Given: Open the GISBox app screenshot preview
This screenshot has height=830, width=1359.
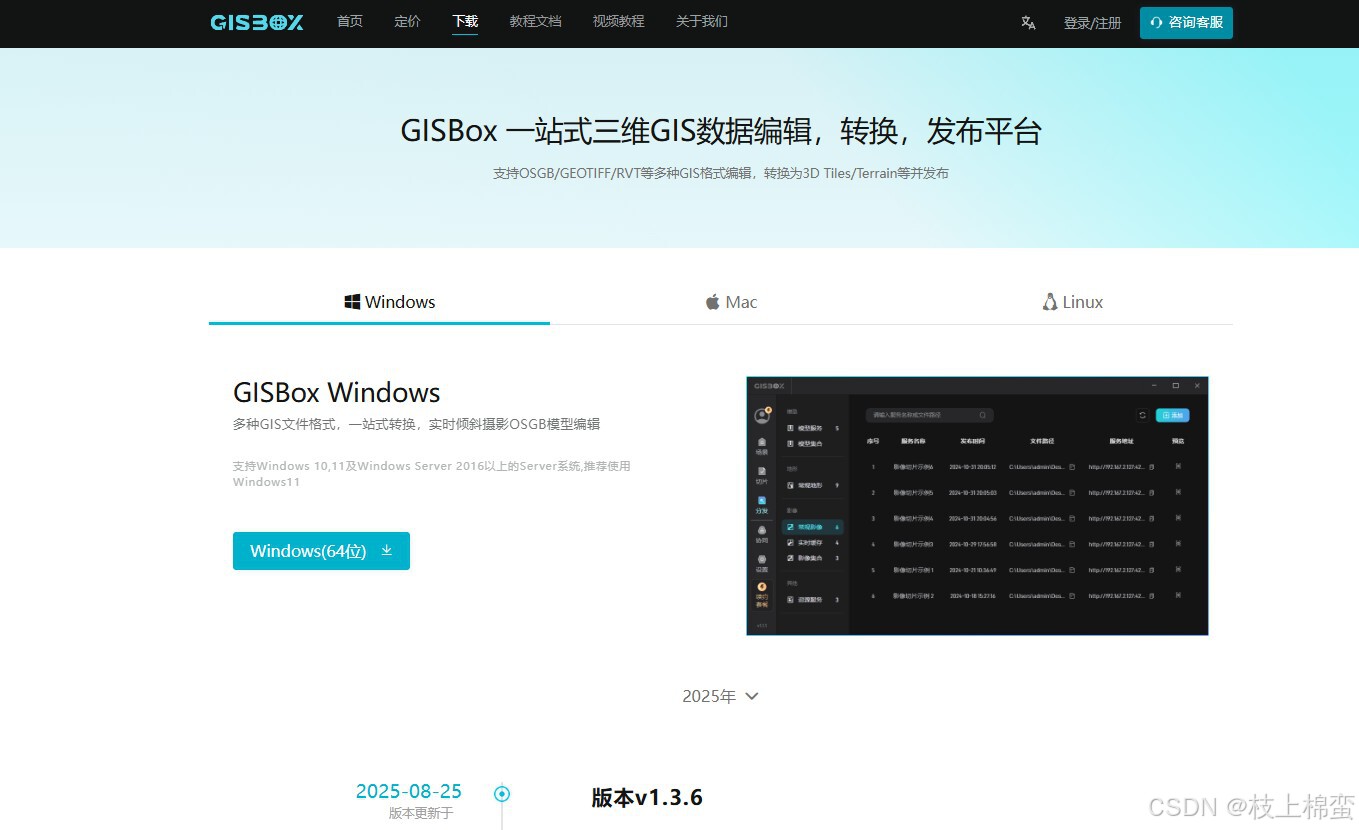Looking at the screenshot, I should pyautogui.click(x=977, y=506).
